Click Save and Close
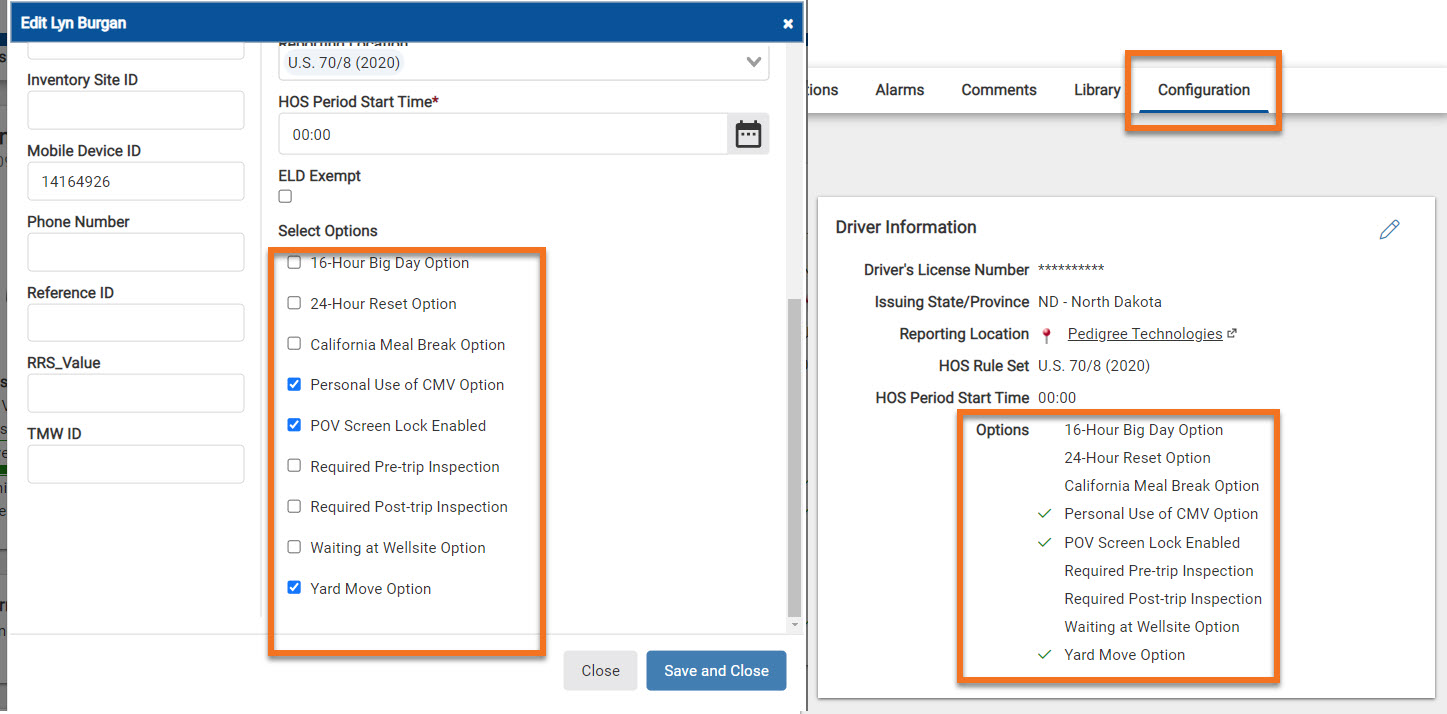Viewport: 1447px width, 714px height. [716, 671]
